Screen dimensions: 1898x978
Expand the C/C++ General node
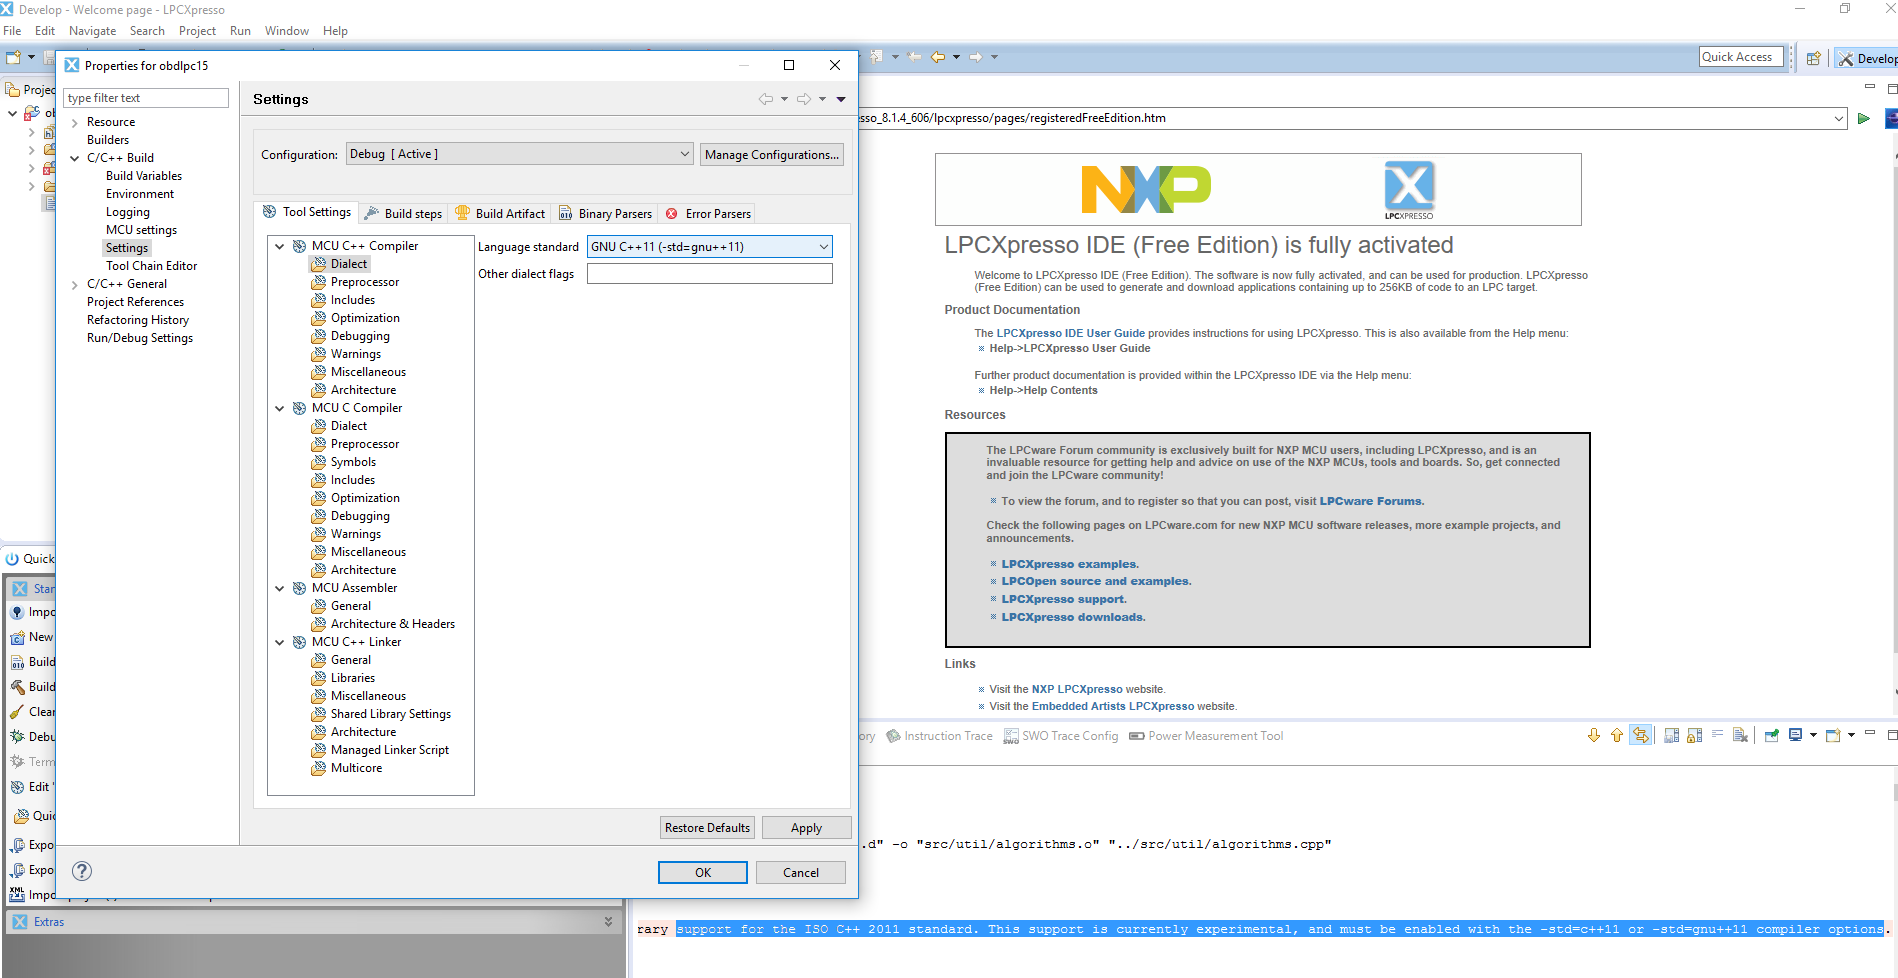coord(75,284)
